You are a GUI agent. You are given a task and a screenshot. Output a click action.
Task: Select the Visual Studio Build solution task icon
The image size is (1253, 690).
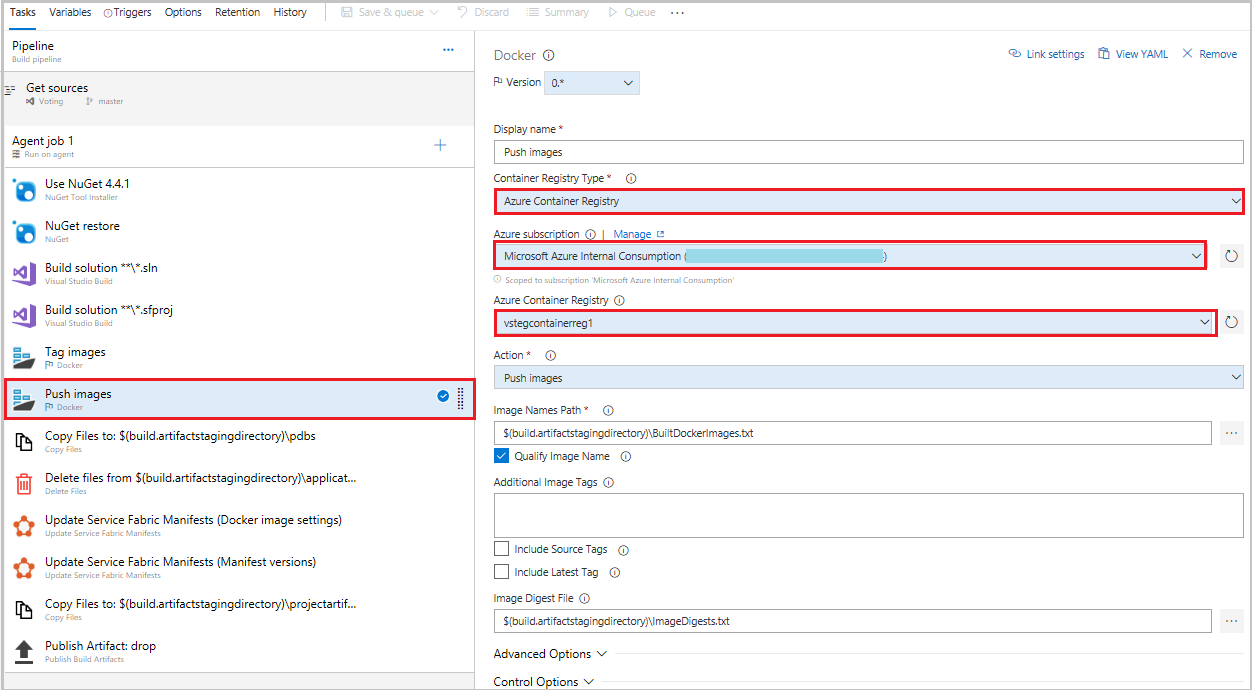[23, 273]
